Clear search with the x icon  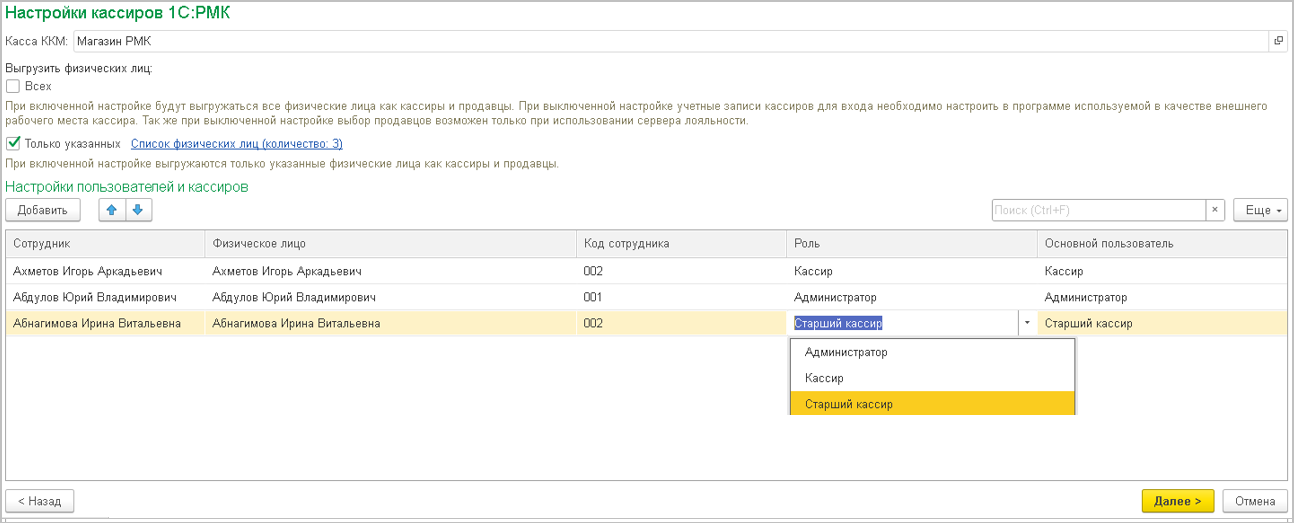pos(1215,210)
